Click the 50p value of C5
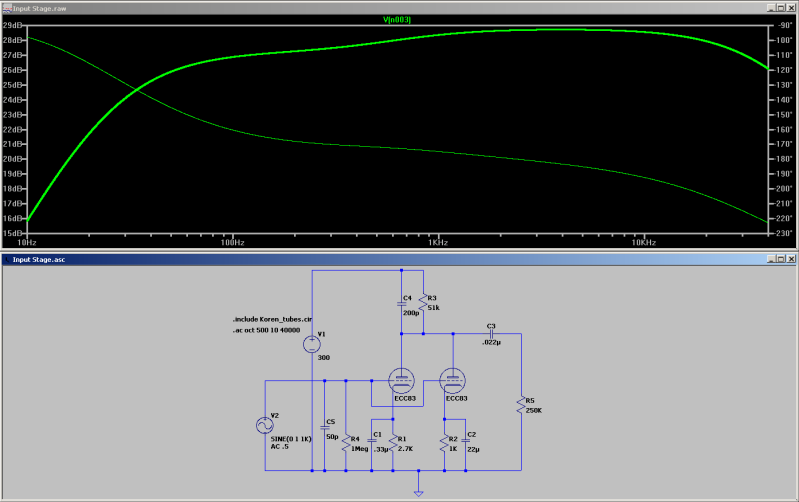 (x=332, y=437)
